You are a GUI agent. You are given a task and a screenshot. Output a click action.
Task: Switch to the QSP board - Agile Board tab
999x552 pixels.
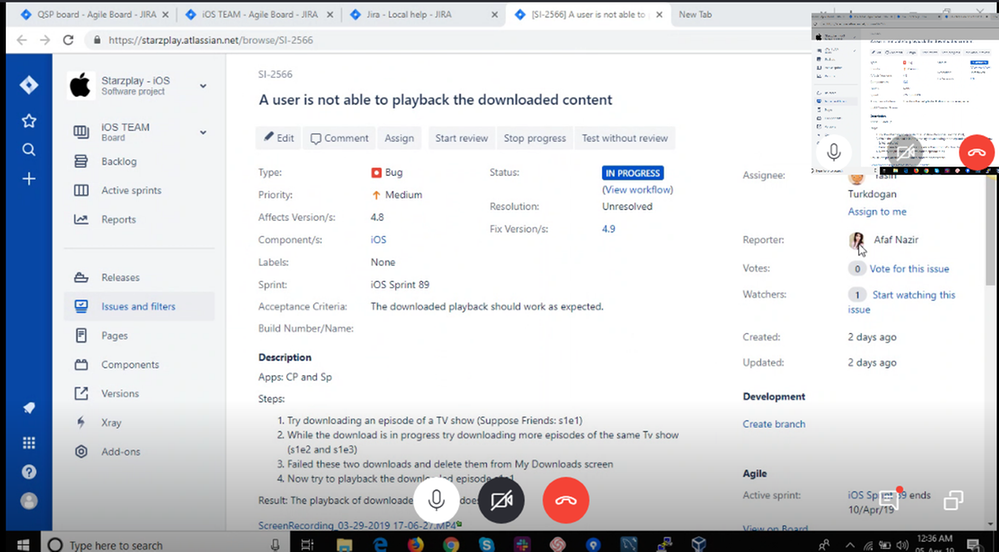coord(95,14)
